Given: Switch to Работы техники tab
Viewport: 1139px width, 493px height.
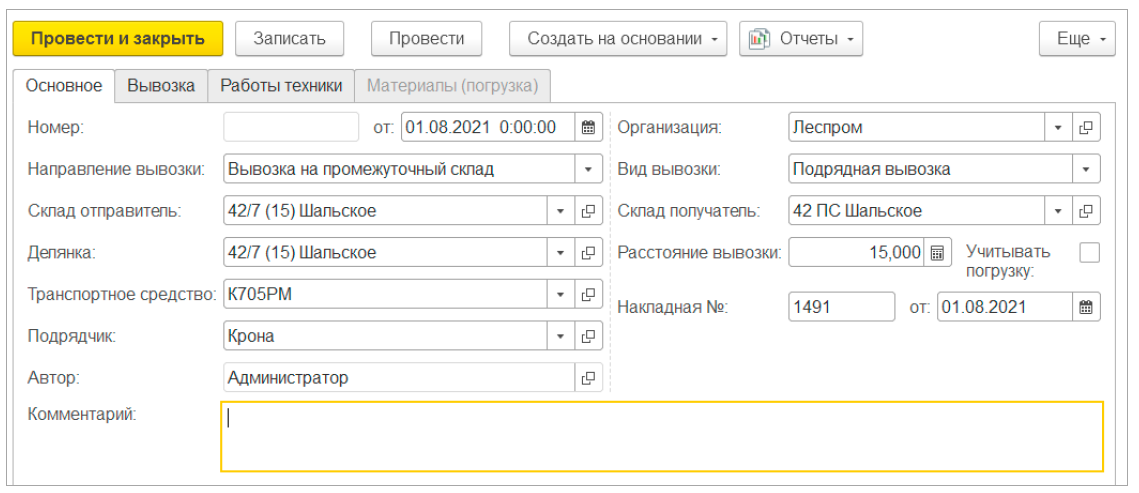Looking at the screenshot, I should click(281, 86).
